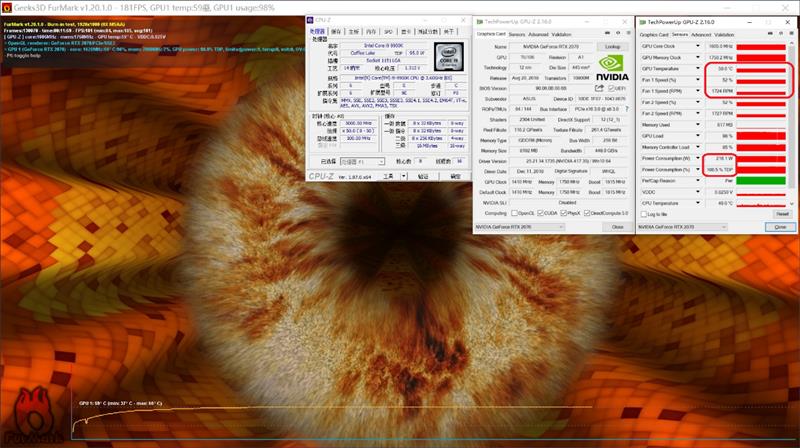Click the screenshot camera icon in GPU-Z Sensors window
Image resolution: width=800 pixels, height=448 pixels.
pos(770,34)
